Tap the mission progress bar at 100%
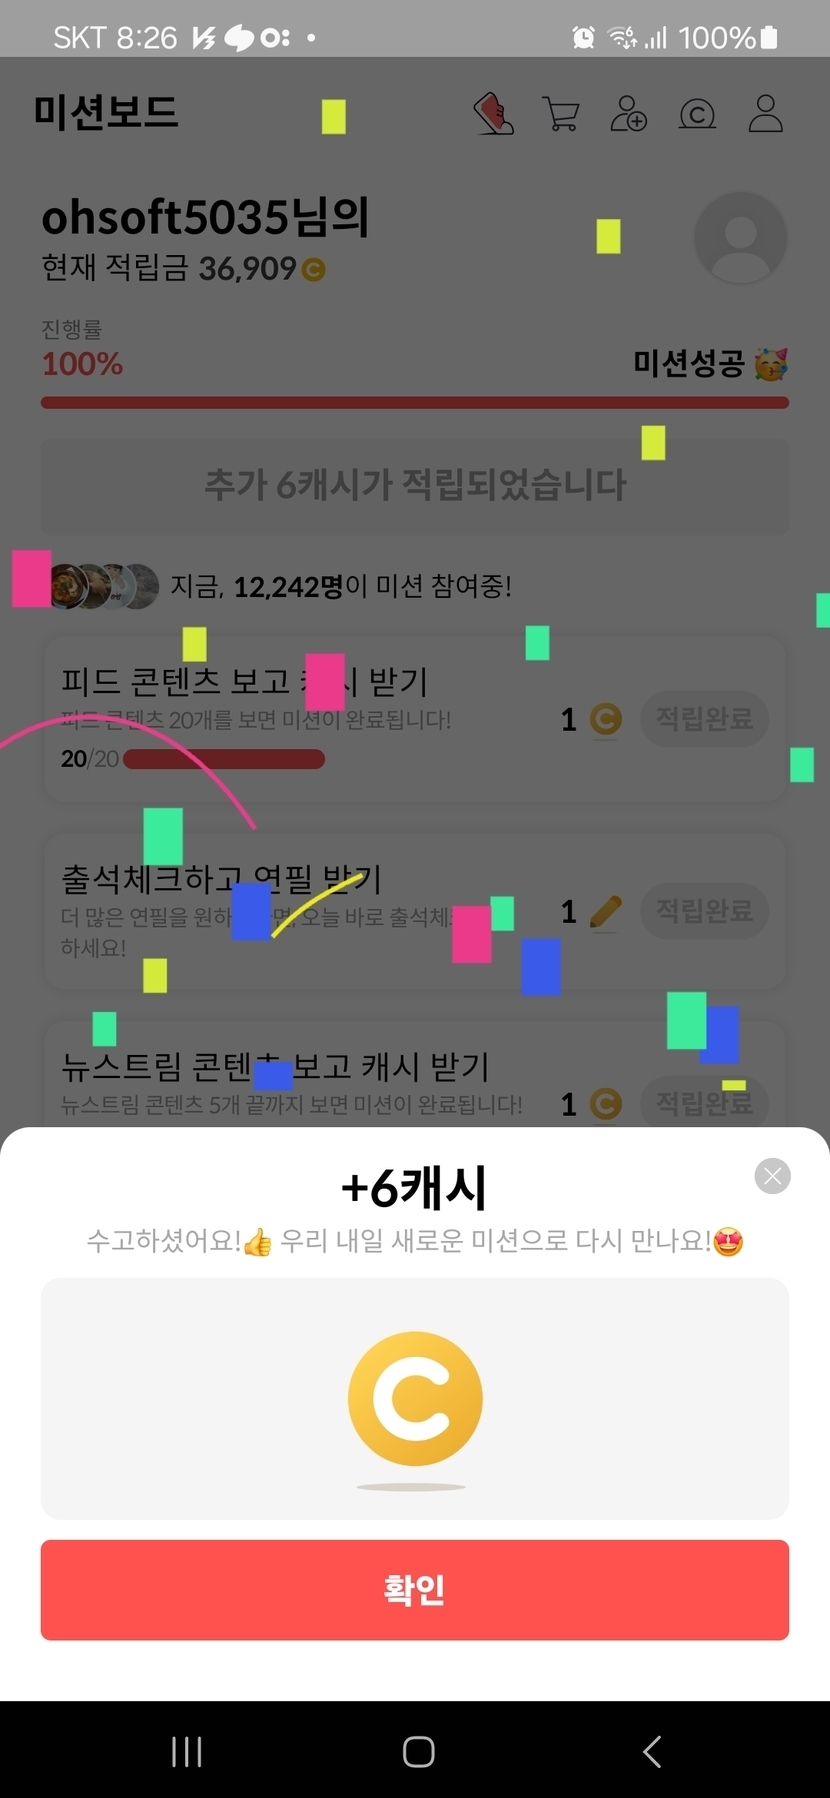 pyautogui.click(x=415, y=403)
